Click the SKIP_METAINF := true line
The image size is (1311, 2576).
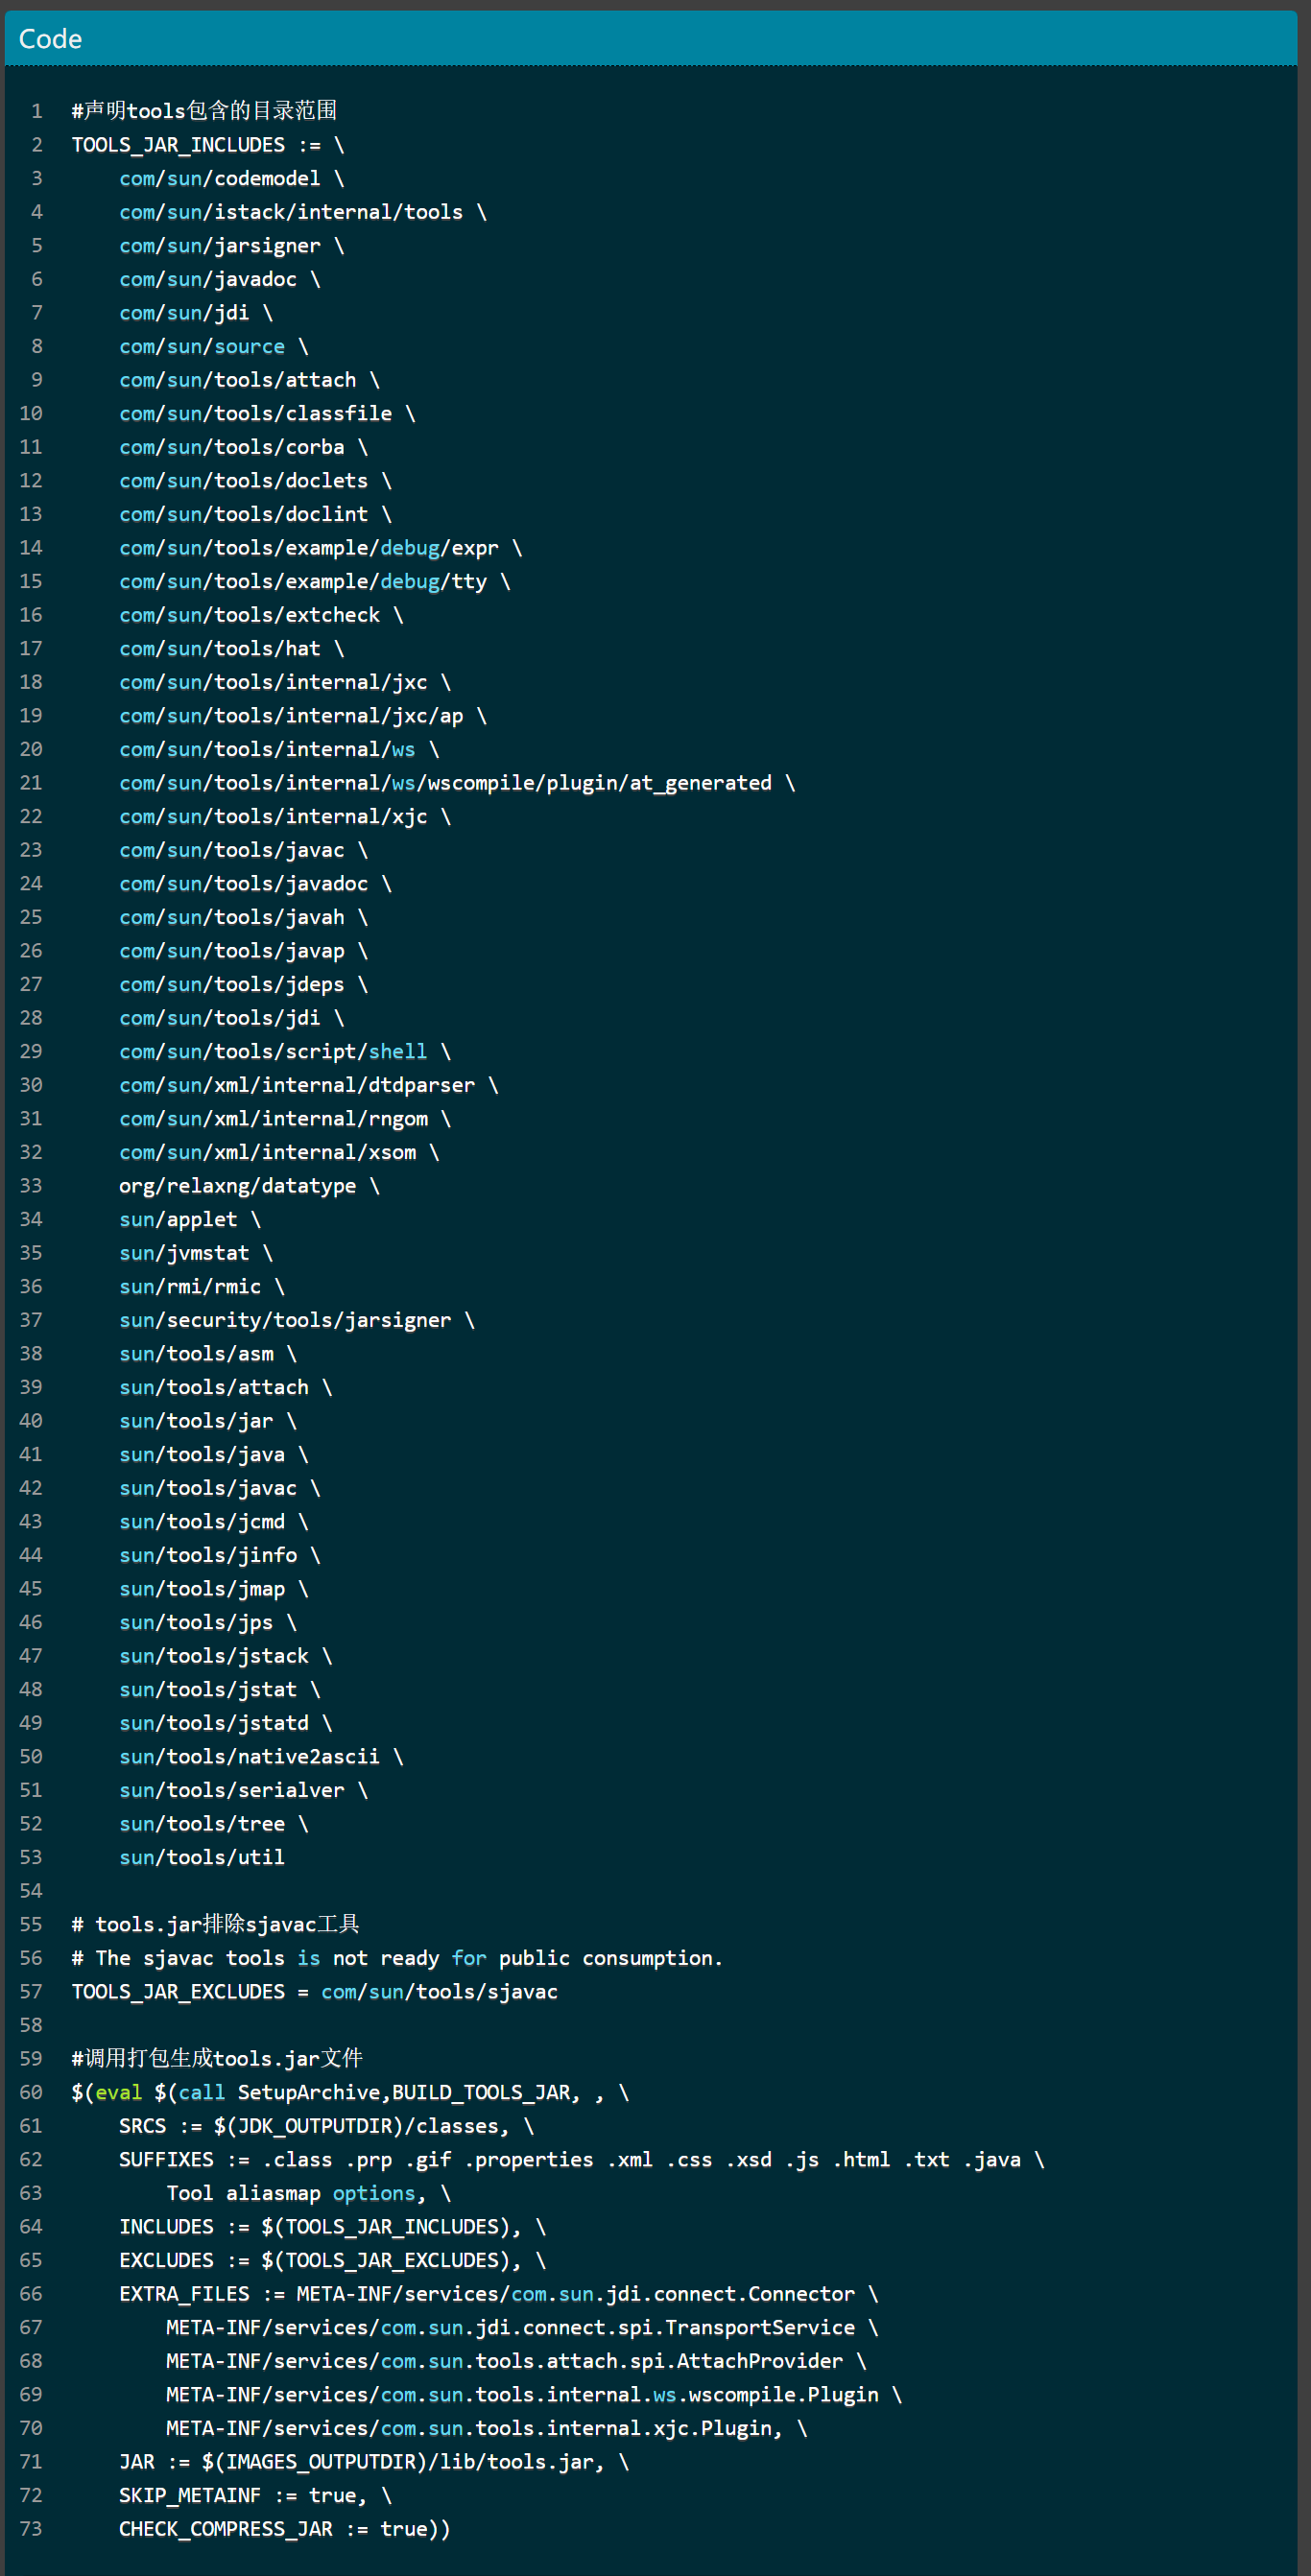click(x=256, y=2496)
